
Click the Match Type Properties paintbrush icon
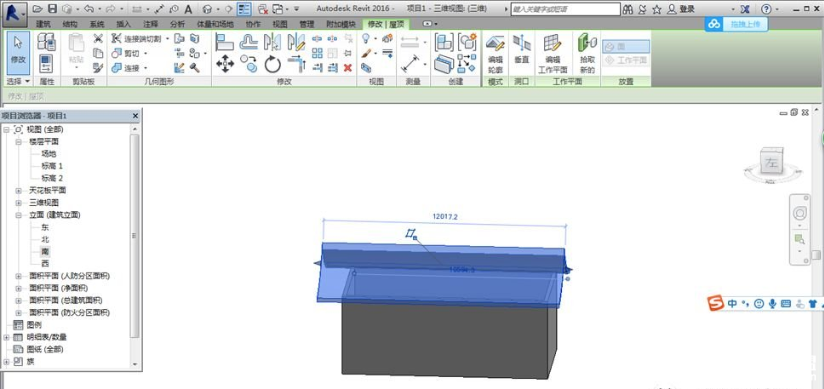click(98, 67)
